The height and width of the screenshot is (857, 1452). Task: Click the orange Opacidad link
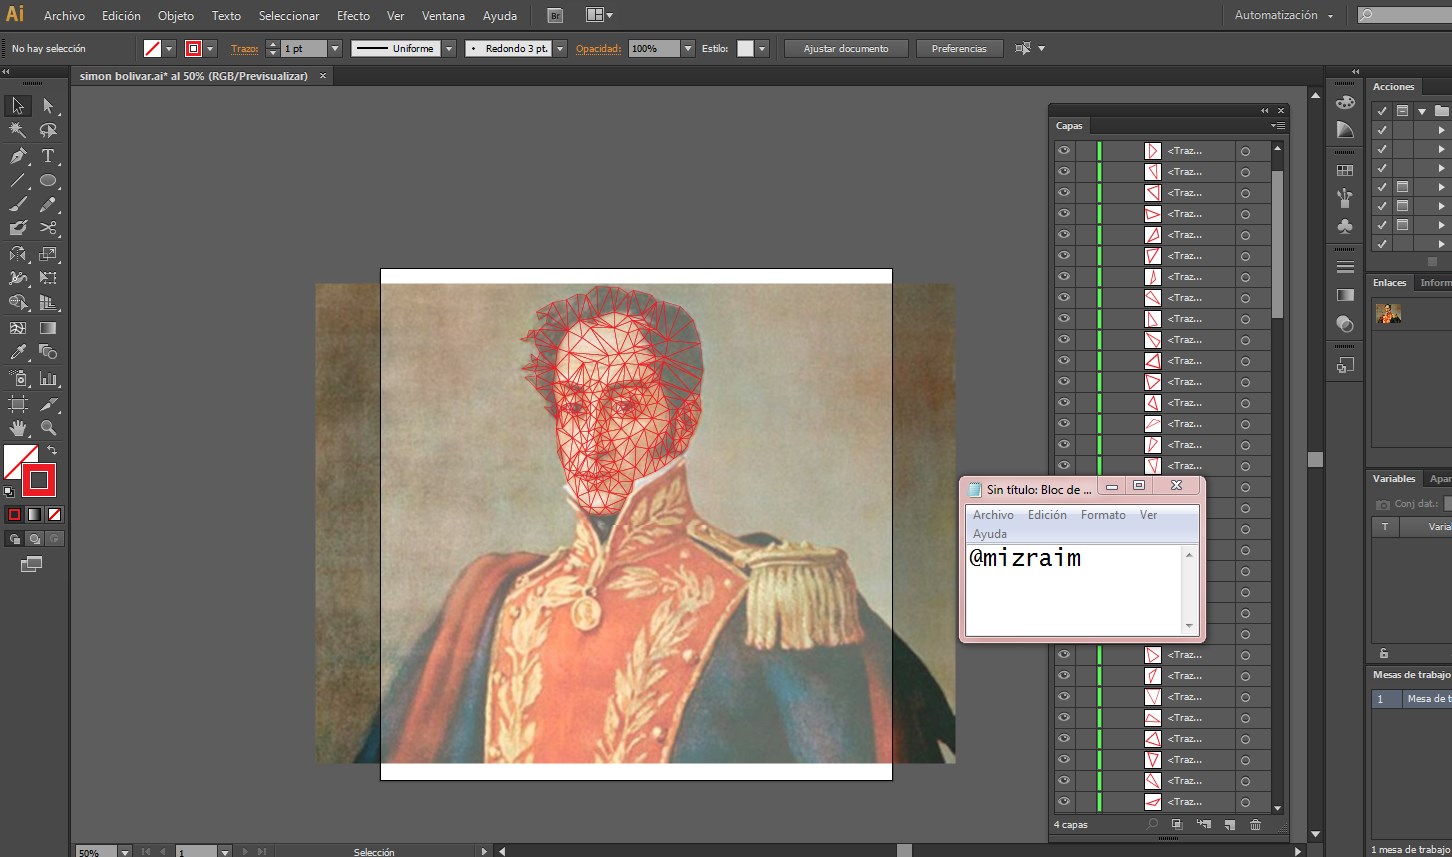[x=598, y=48]
